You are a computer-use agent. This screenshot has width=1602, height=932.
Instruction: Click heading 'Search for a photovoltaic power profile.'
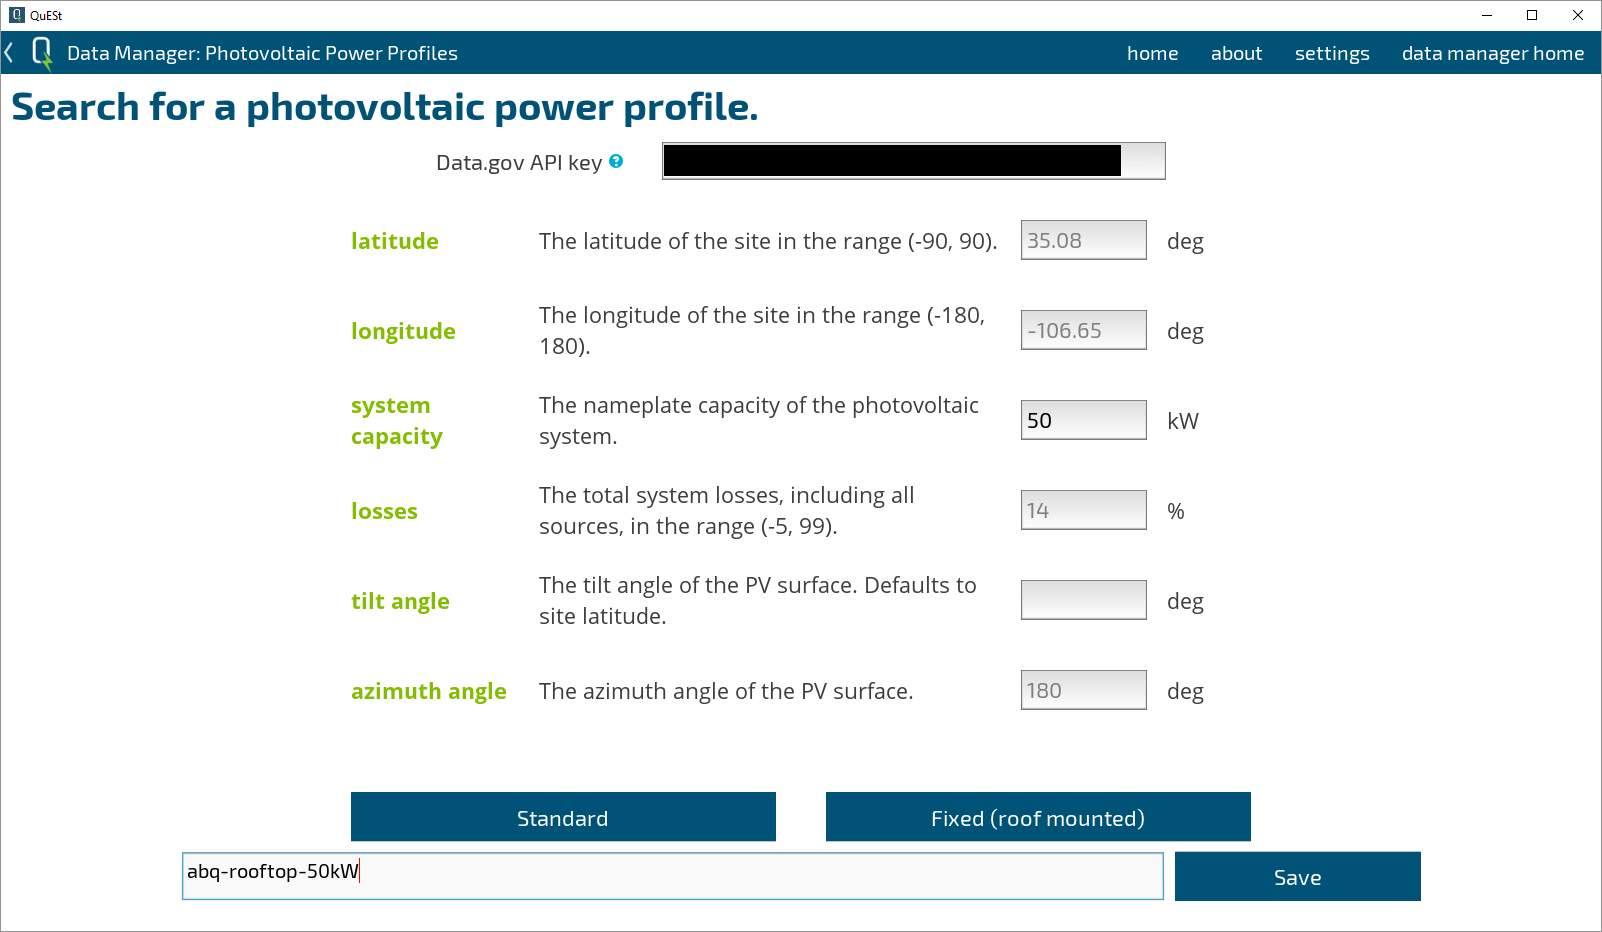pos(385,107)
